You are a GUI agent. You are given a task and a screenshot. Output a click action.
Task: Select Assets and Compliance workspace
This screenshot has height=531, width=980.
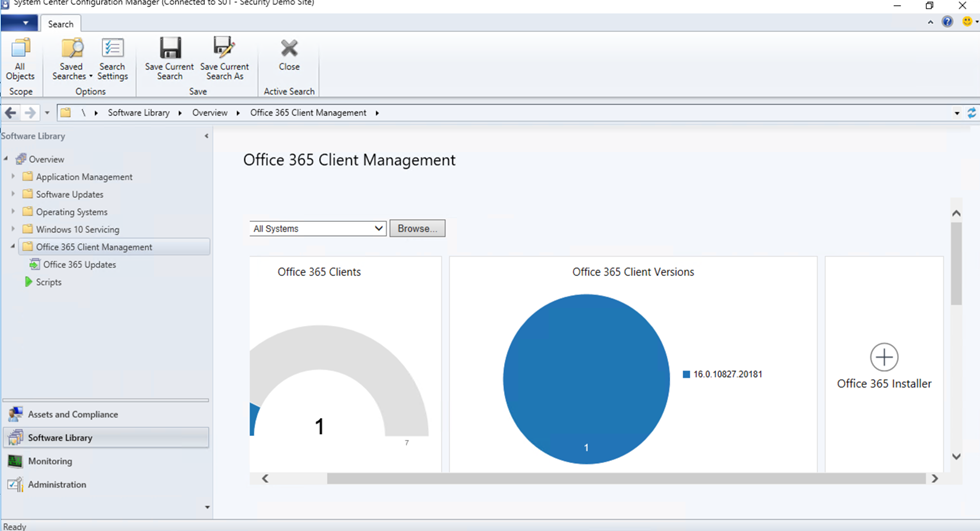[x=106, y=414]
